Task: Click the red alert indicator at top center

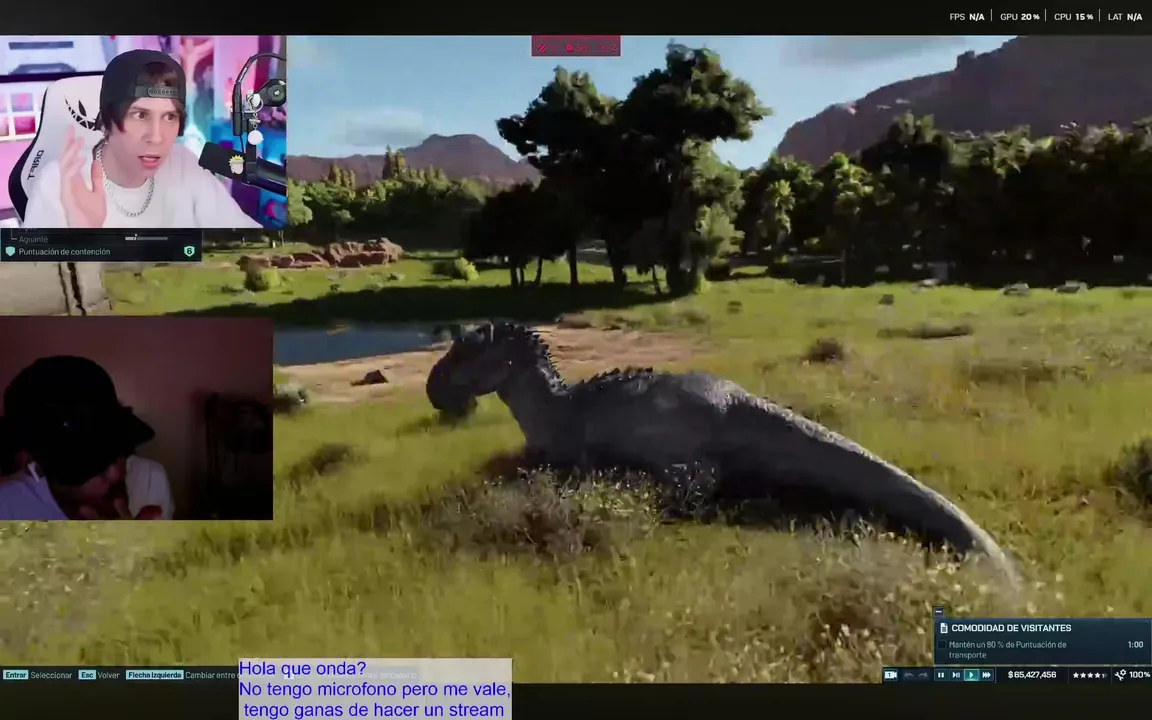Action: coord(576,47)
